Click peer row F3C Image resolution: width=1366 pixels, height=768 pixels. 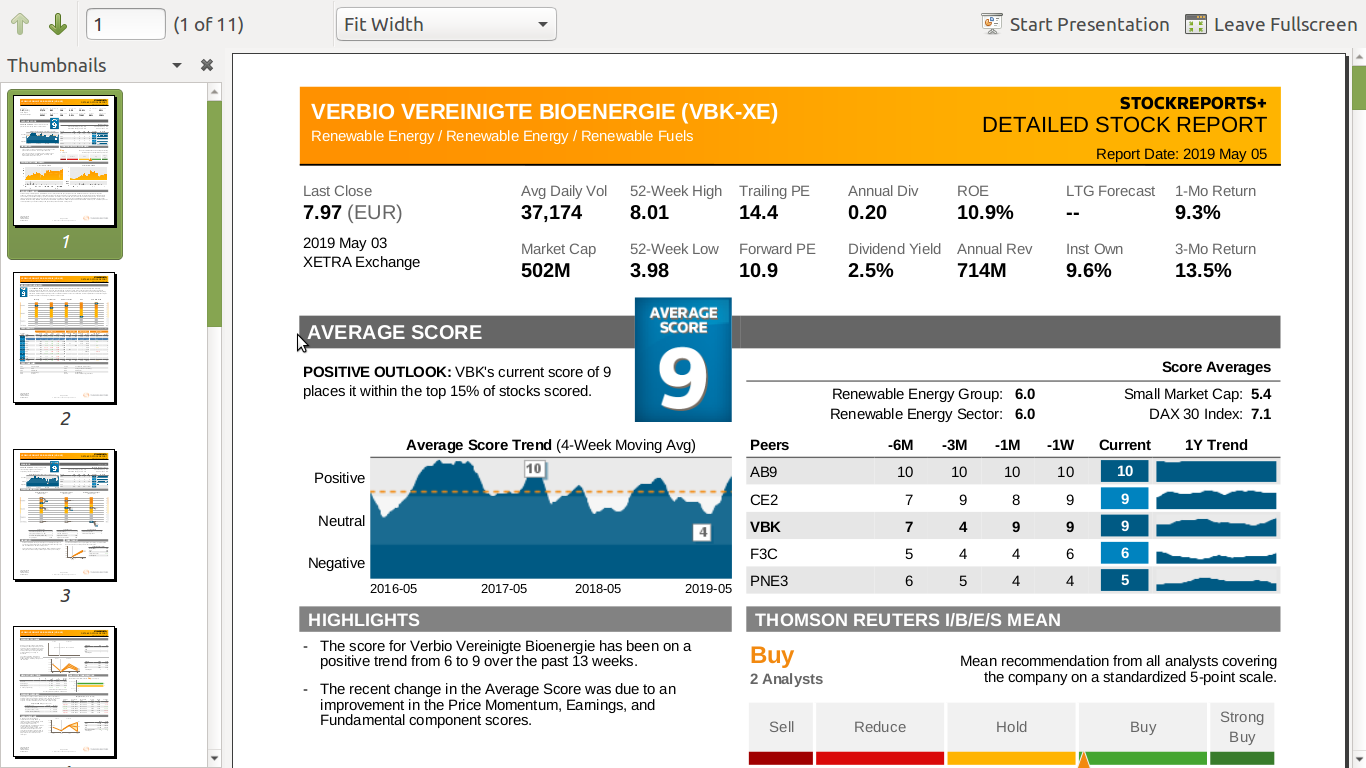click(1013, 553)
